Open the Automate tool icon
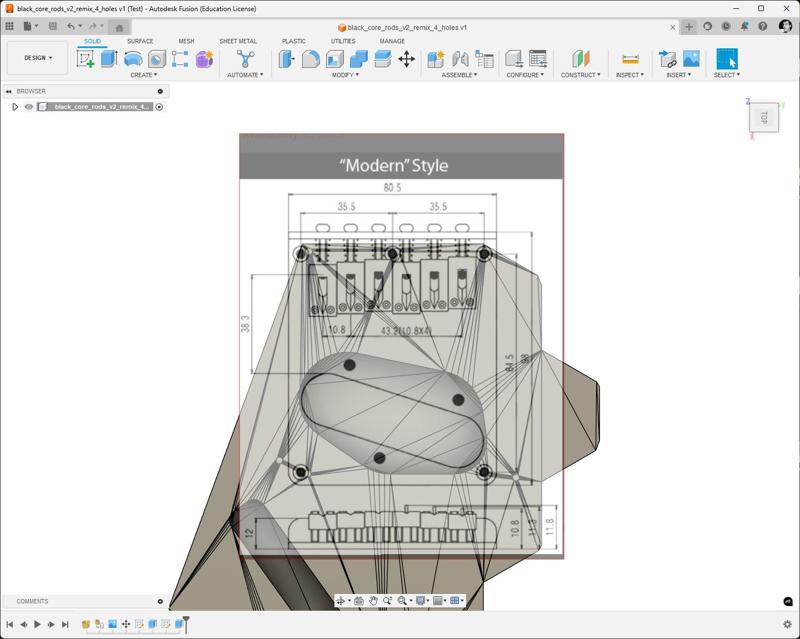 [x=245, y=59]
